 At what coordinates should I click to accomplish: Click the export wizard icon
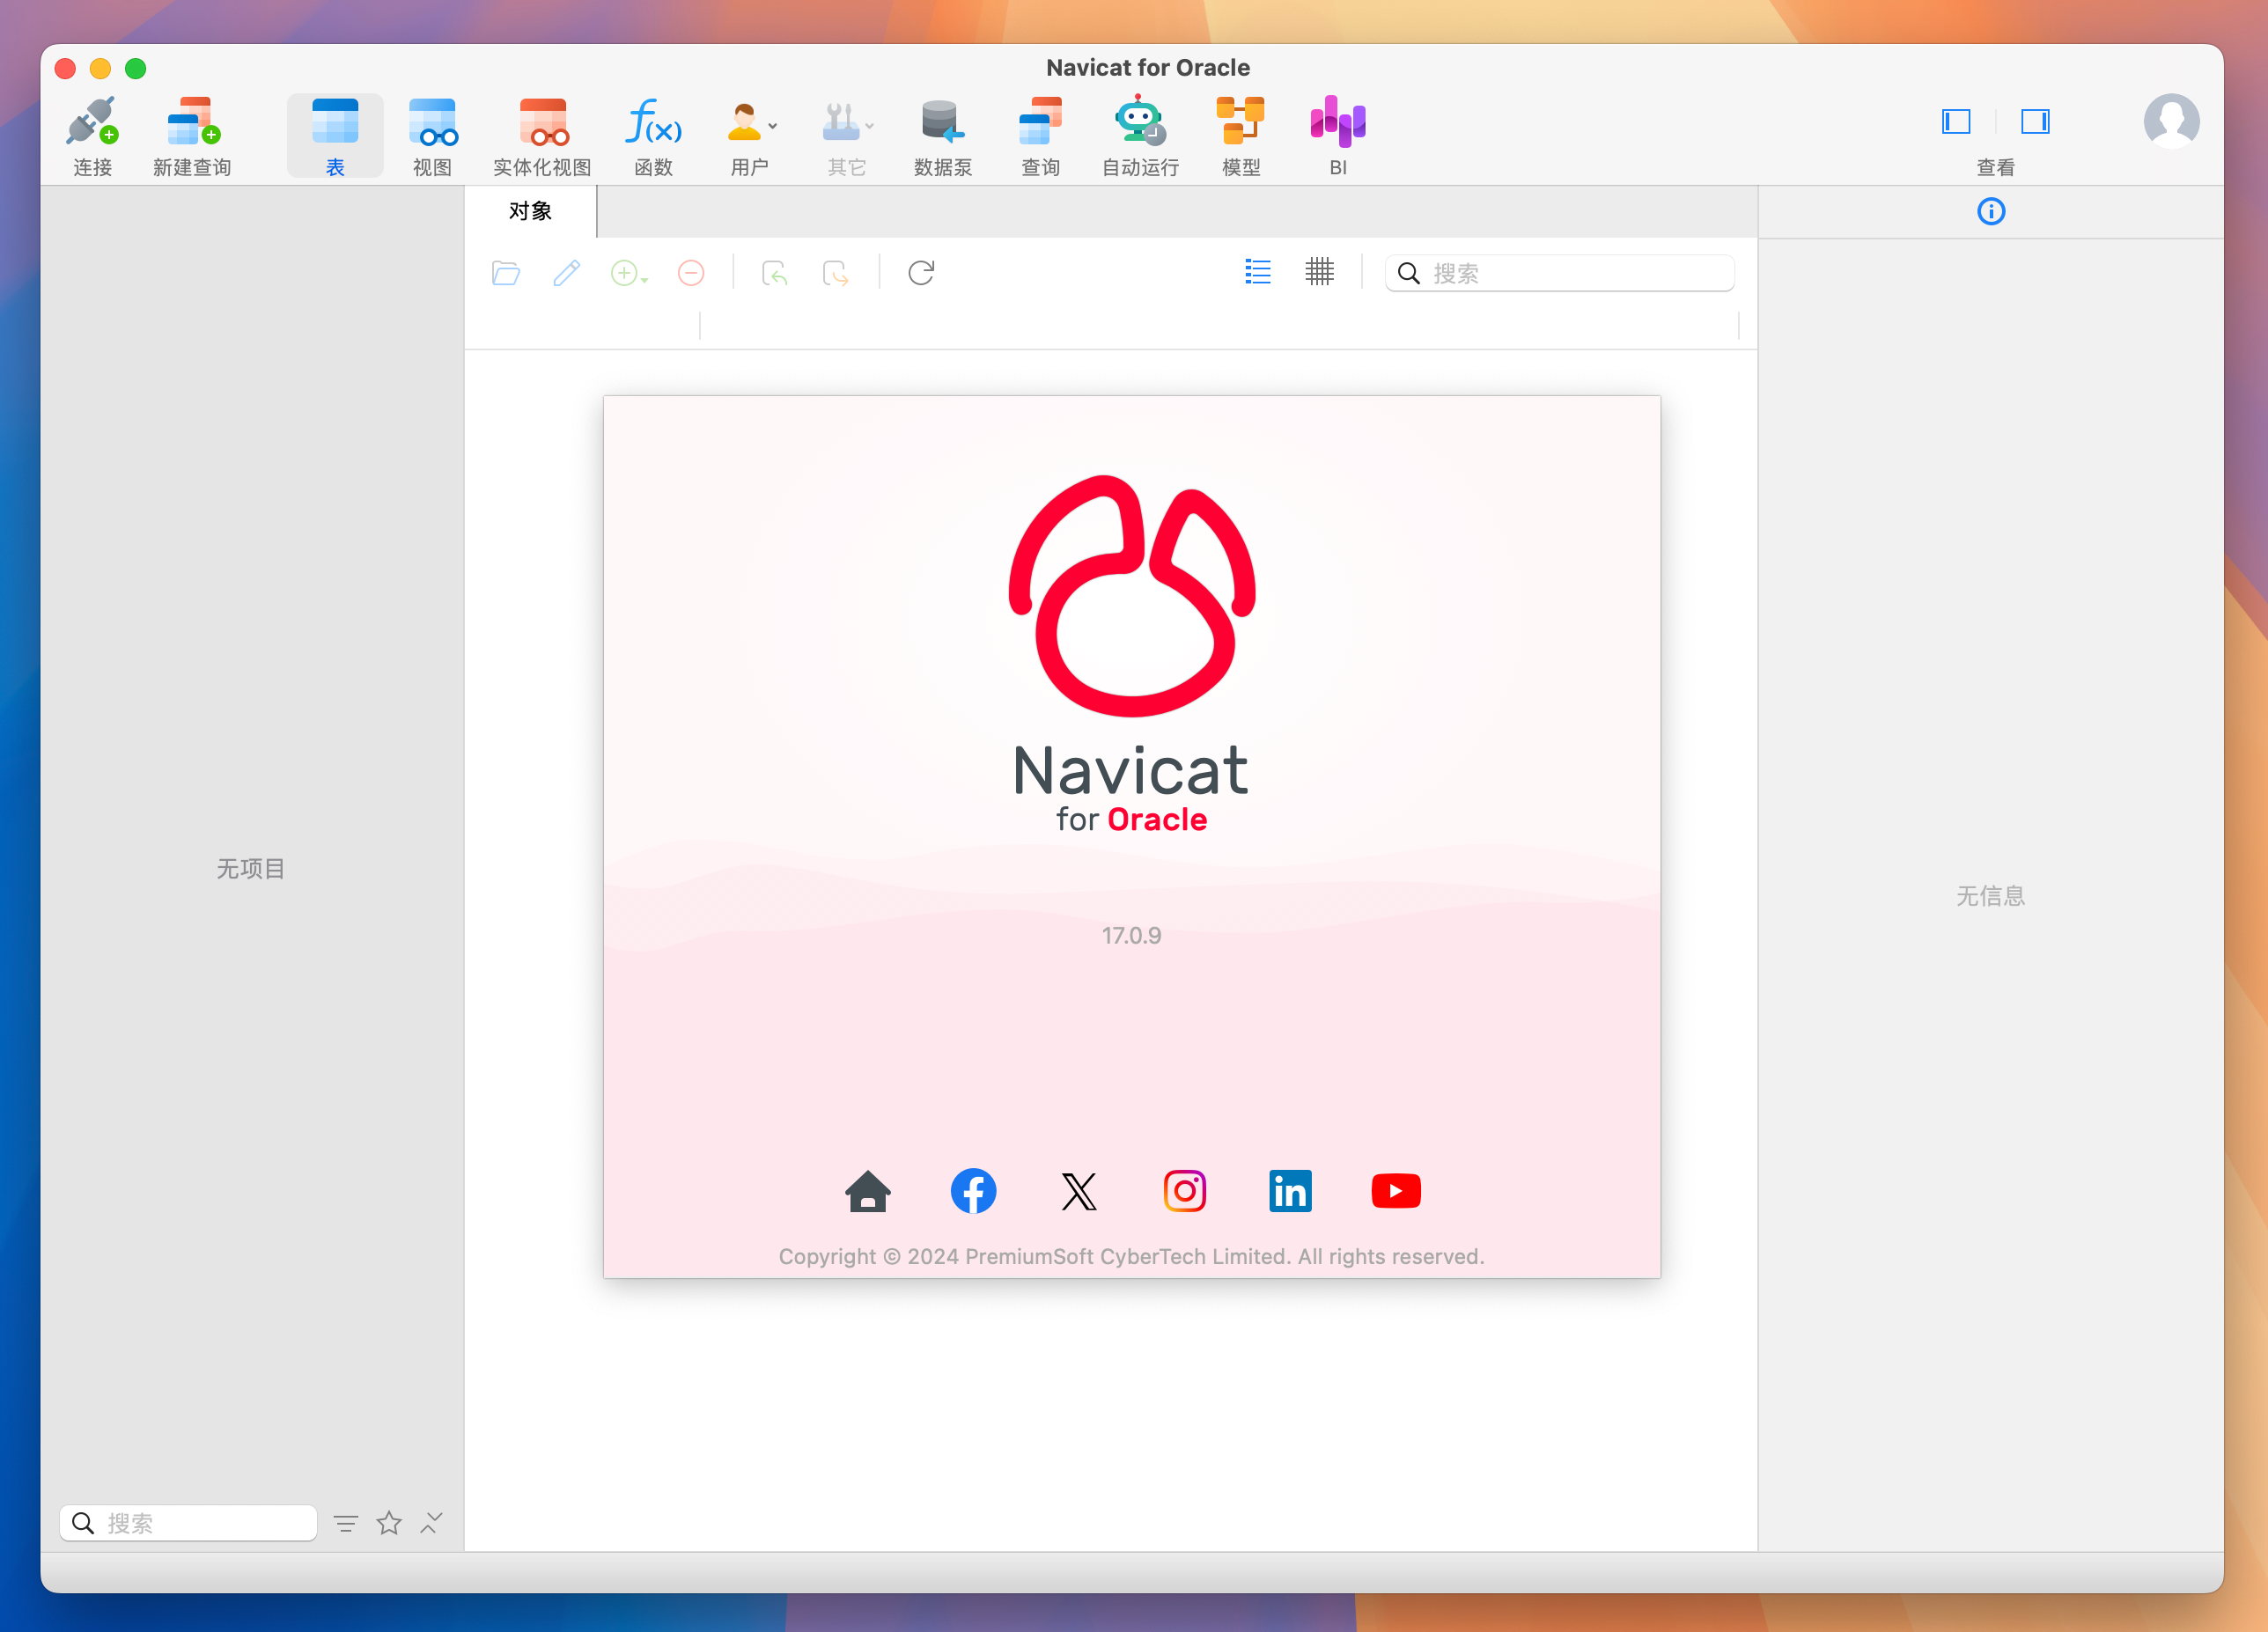(835, 273)
